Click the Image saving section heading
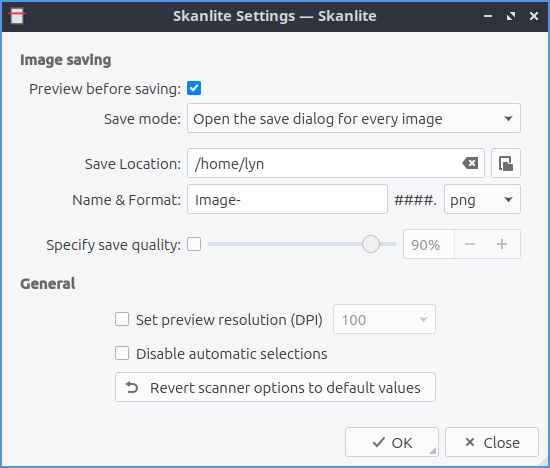 (66, 60)
